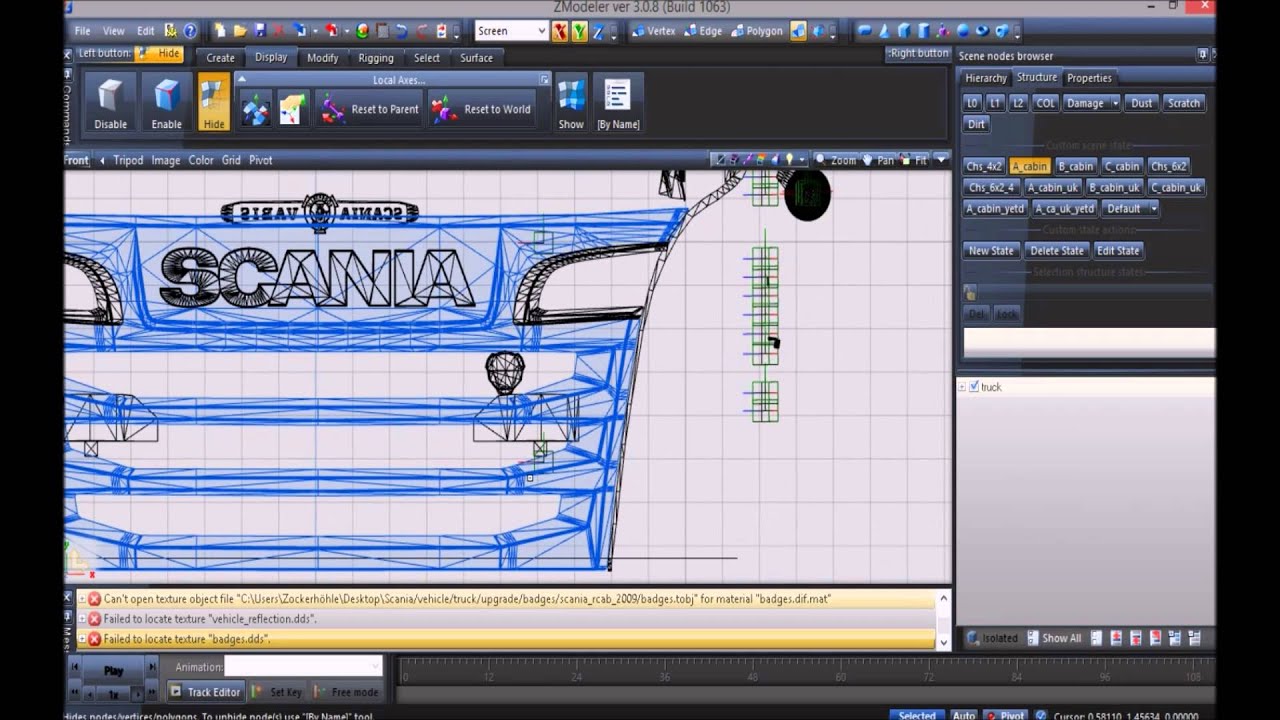Select the highlighted Hide tool icon

[x=214, y=103]
